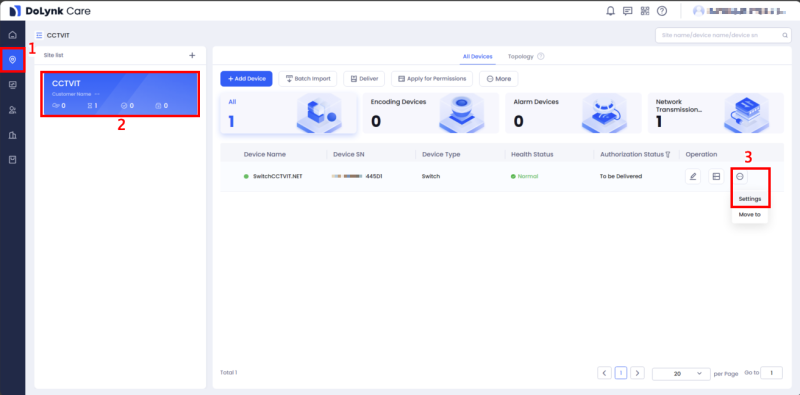800x395 pixels.
Task: Open Authorization Status filter icon
Action: (668, 154)
